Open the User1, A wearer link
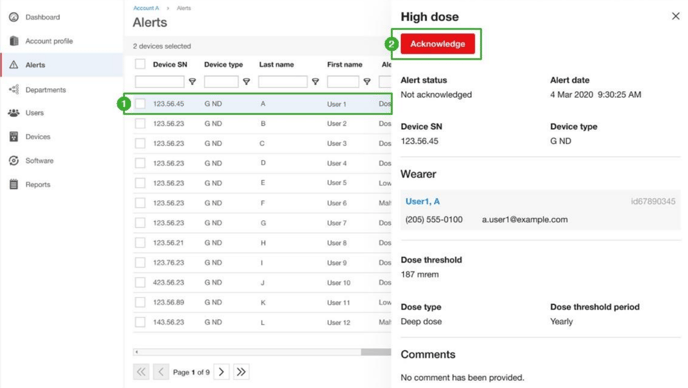 tap(423, 201)
